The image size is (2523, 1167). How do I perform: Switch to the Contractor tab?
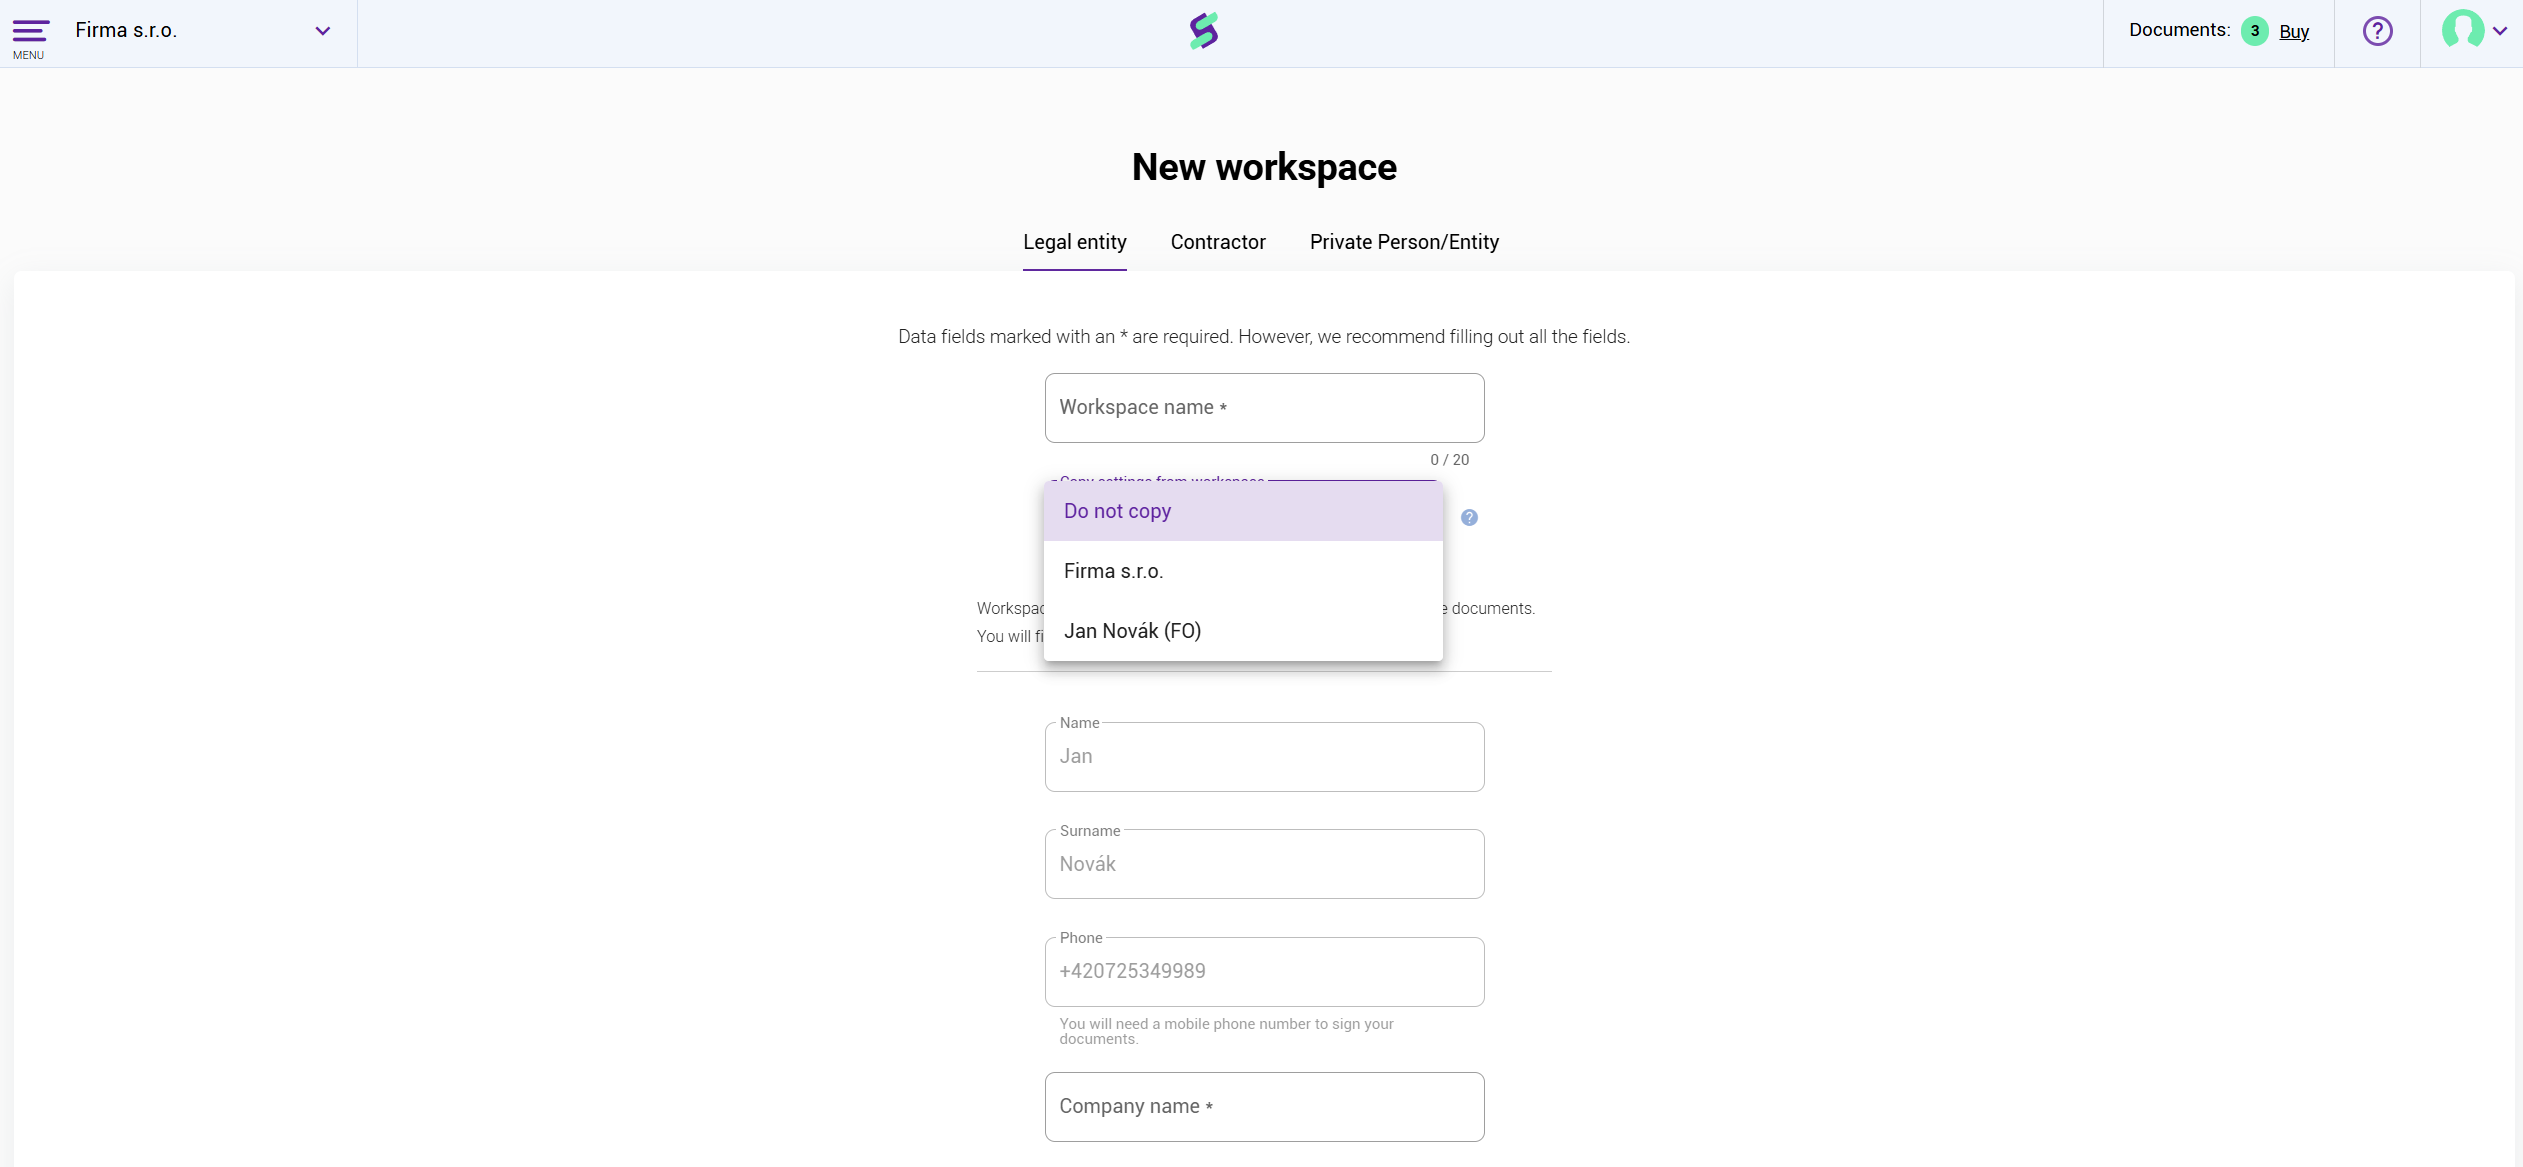1217,242
